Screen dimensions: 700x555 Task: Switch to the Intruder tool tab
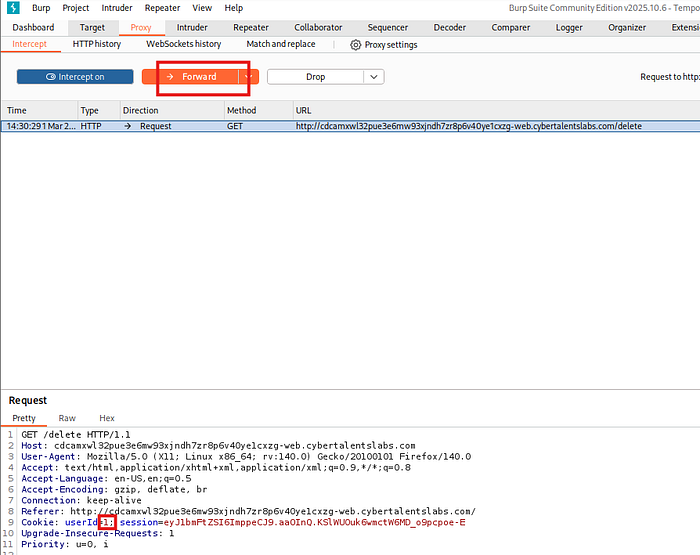(192, 27)
